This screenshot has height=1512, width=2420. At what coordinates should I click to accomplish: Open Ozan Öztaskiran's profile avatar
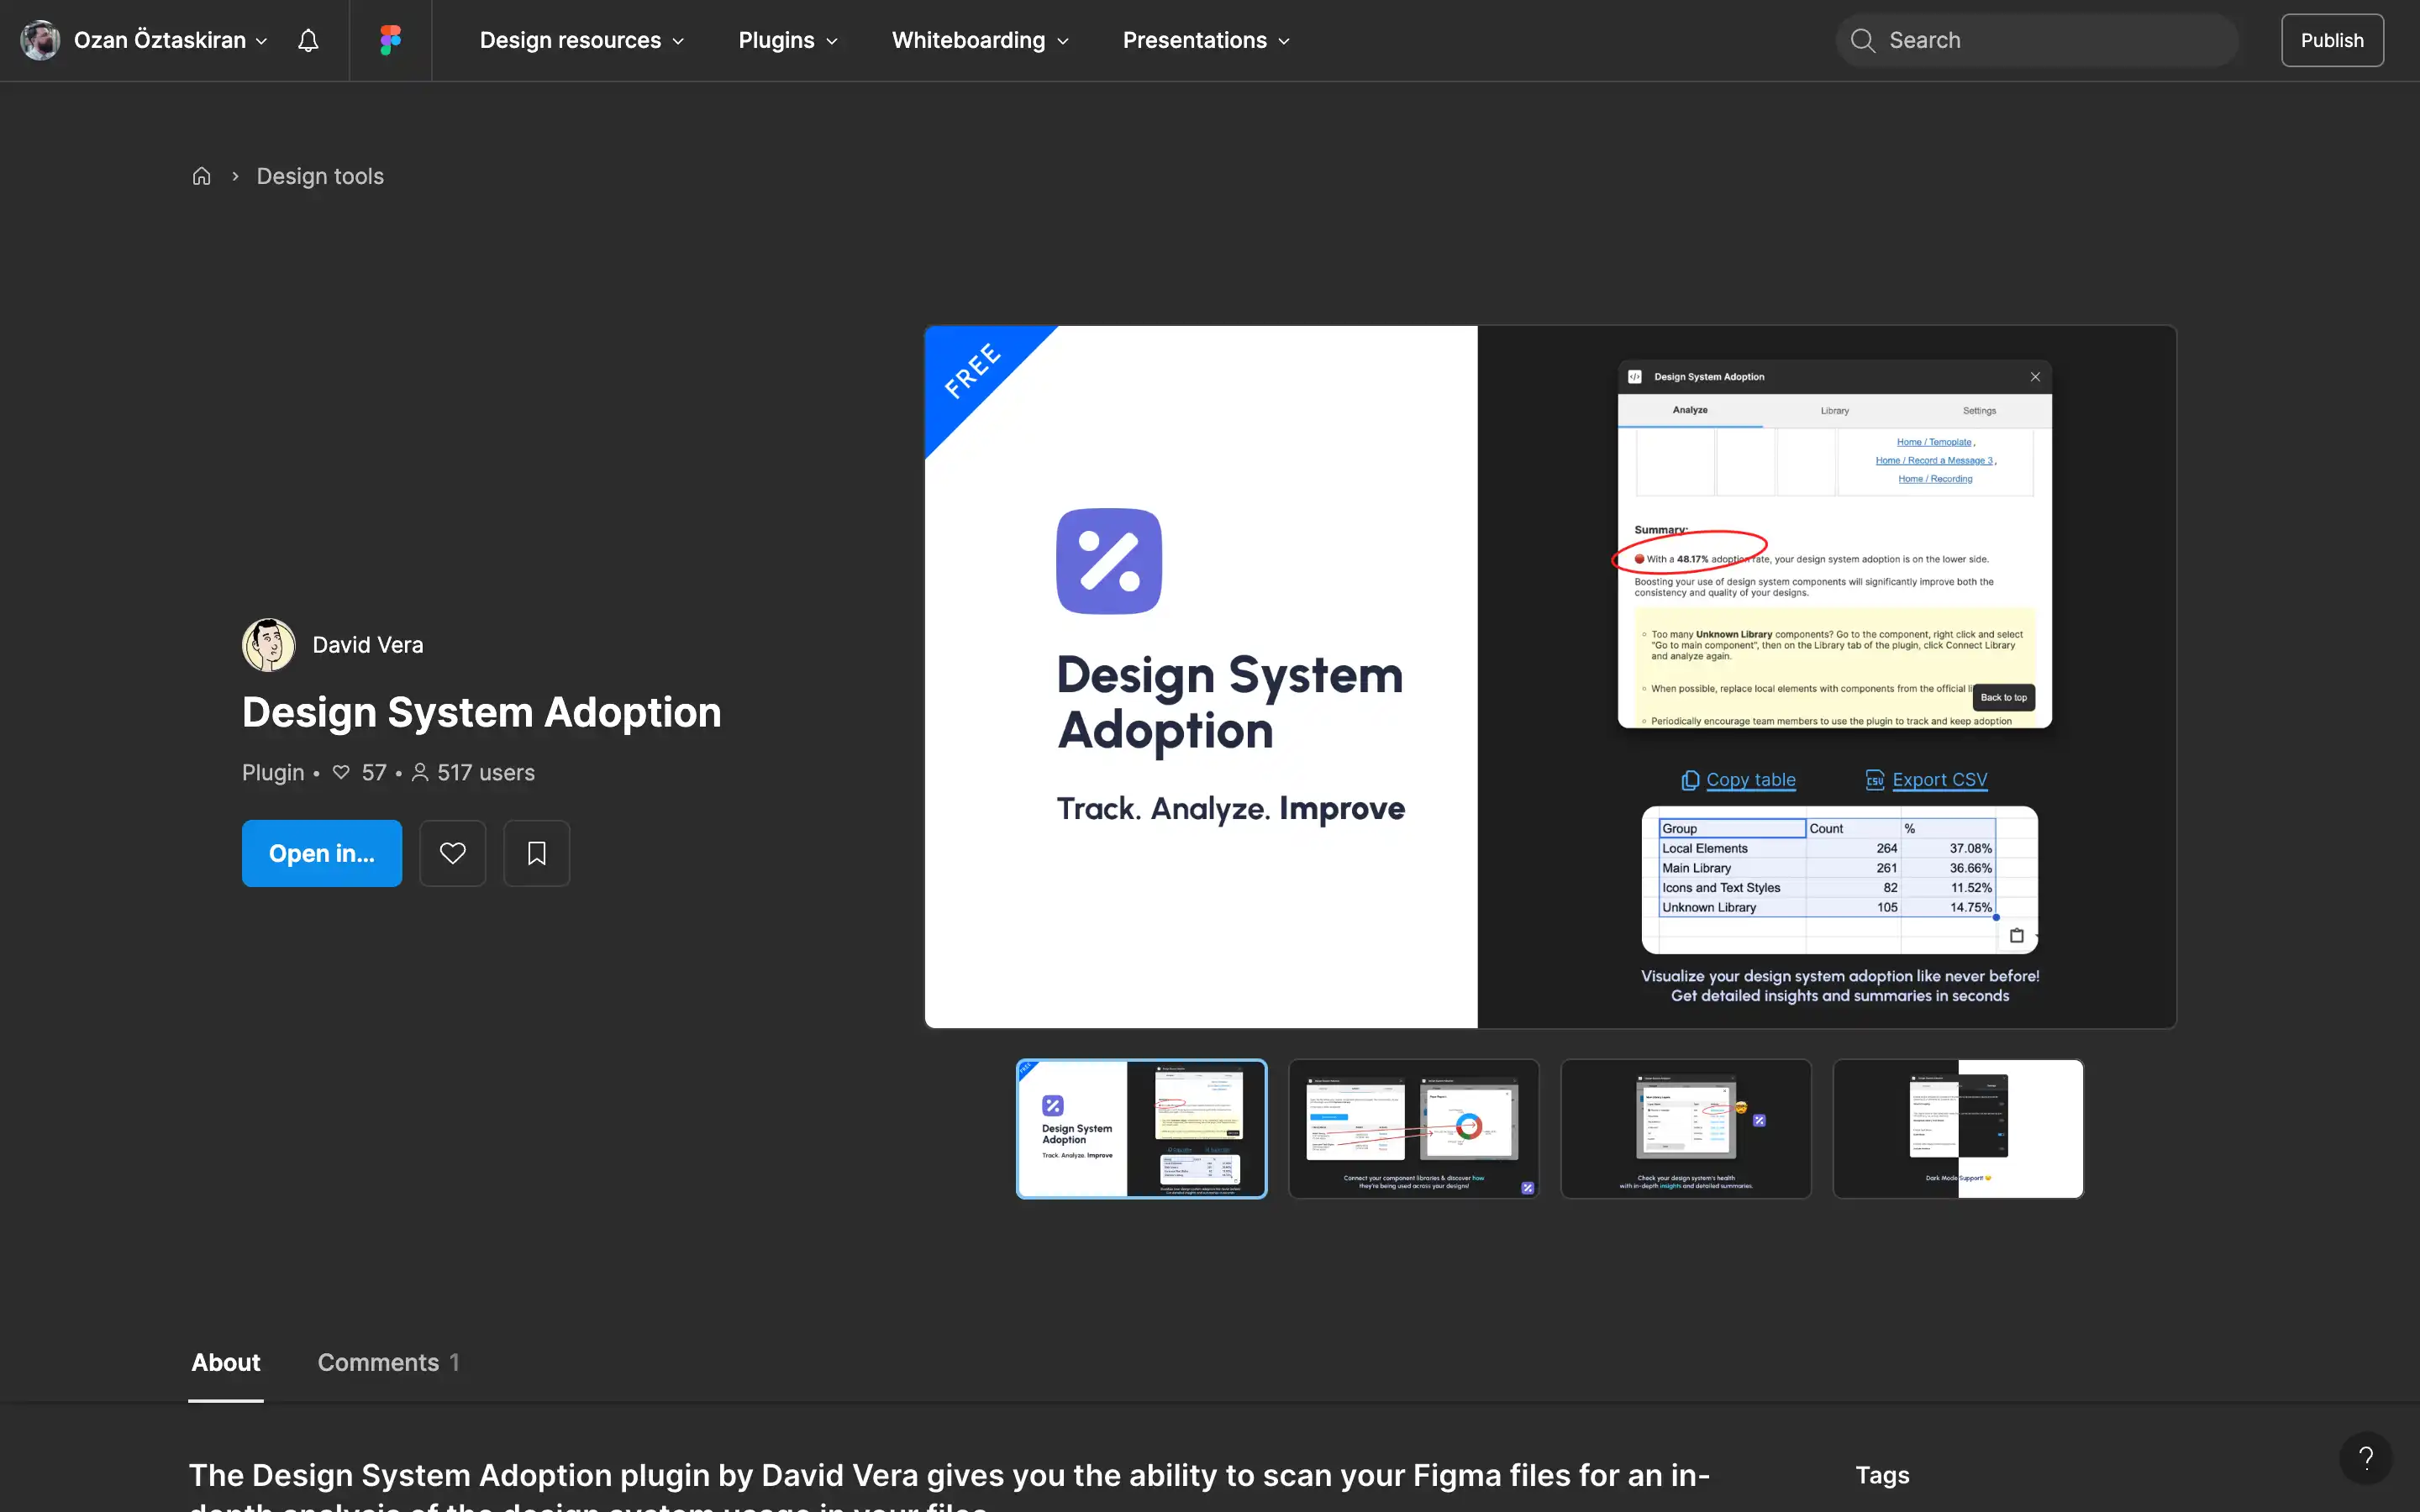tap(40, 40)
